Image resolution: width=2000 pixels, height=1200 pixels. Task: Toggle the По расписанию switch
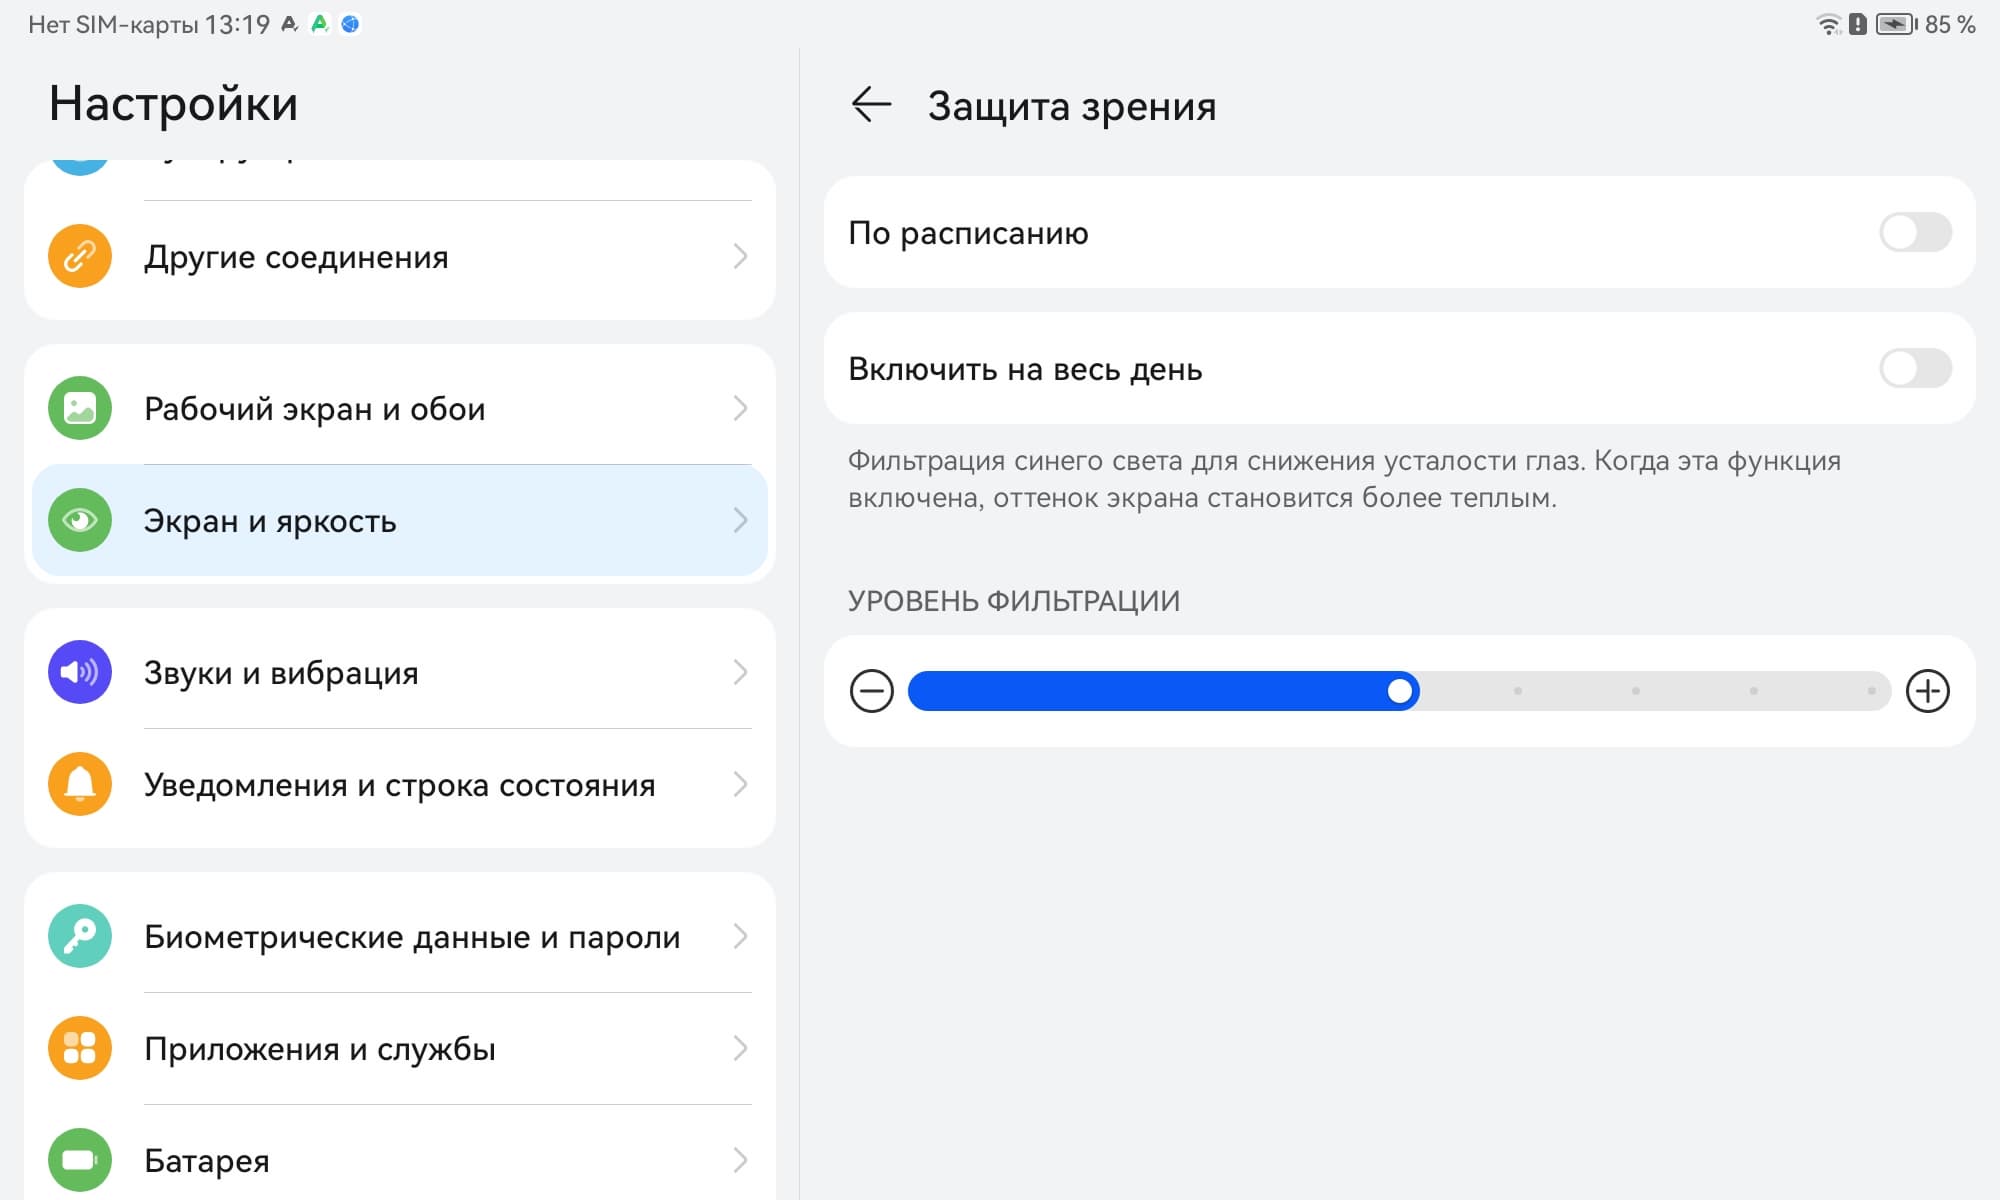coord(1914,233)
